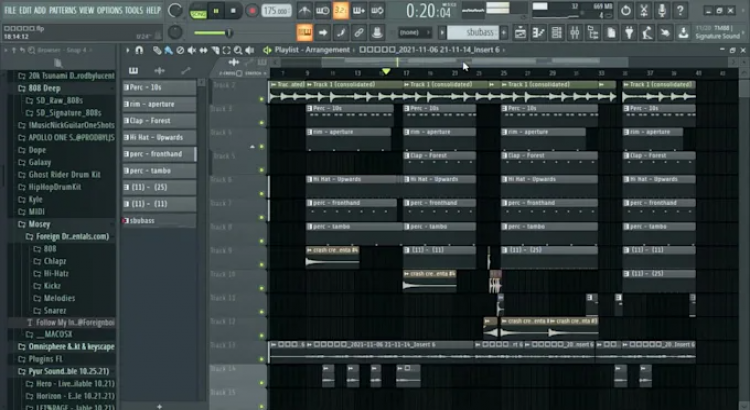Open the PATTERNS menu
Screen dimensions: 750x410
[x=62, y=10]
